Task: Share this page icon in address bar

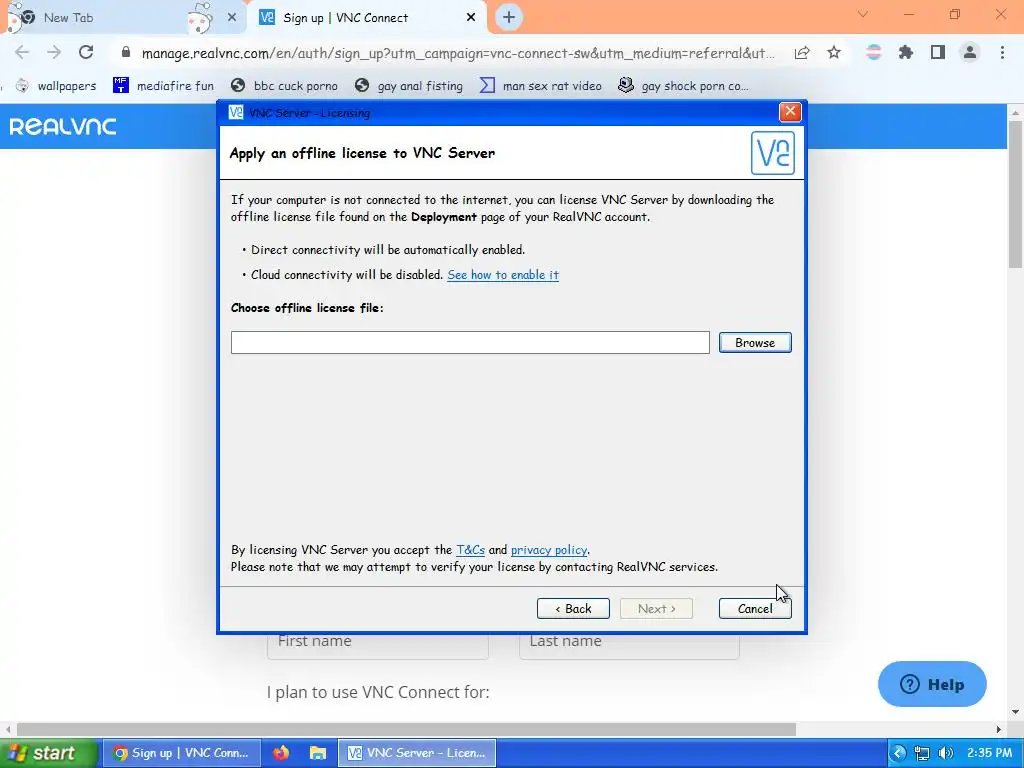Action: (x=802, y=52)
